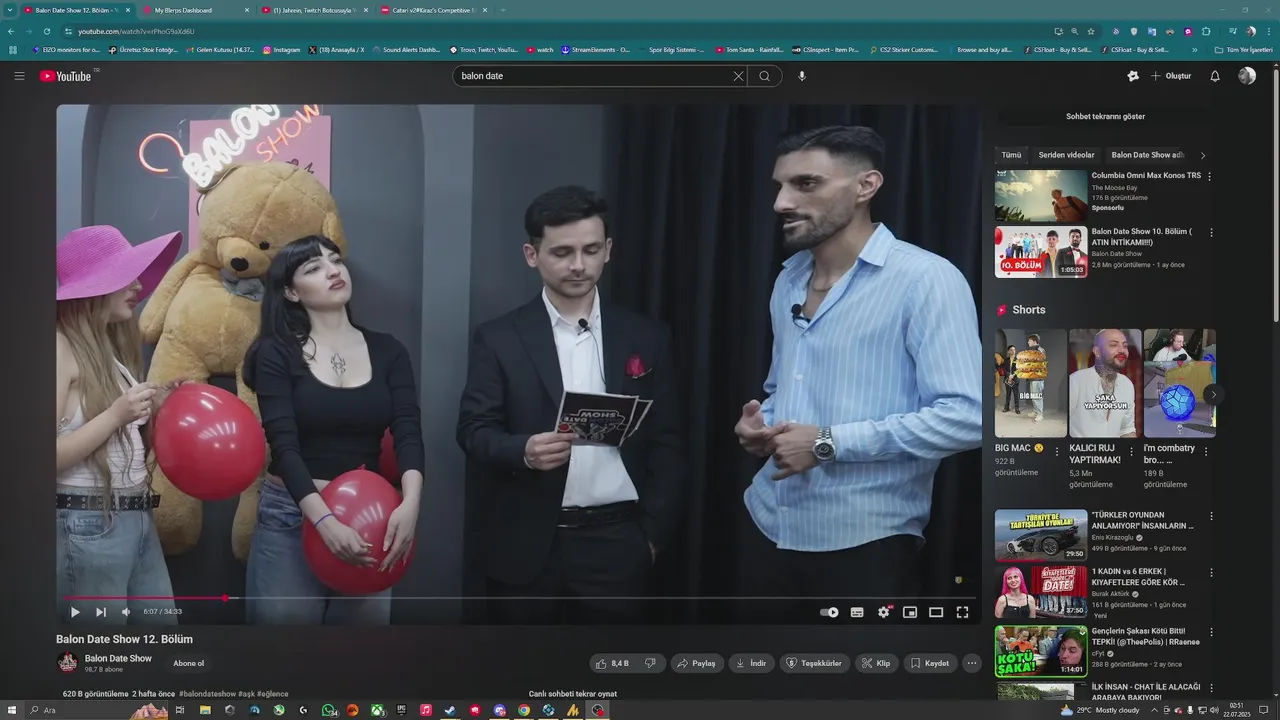Click the #balondateshow hashtag

pos(207,694)
